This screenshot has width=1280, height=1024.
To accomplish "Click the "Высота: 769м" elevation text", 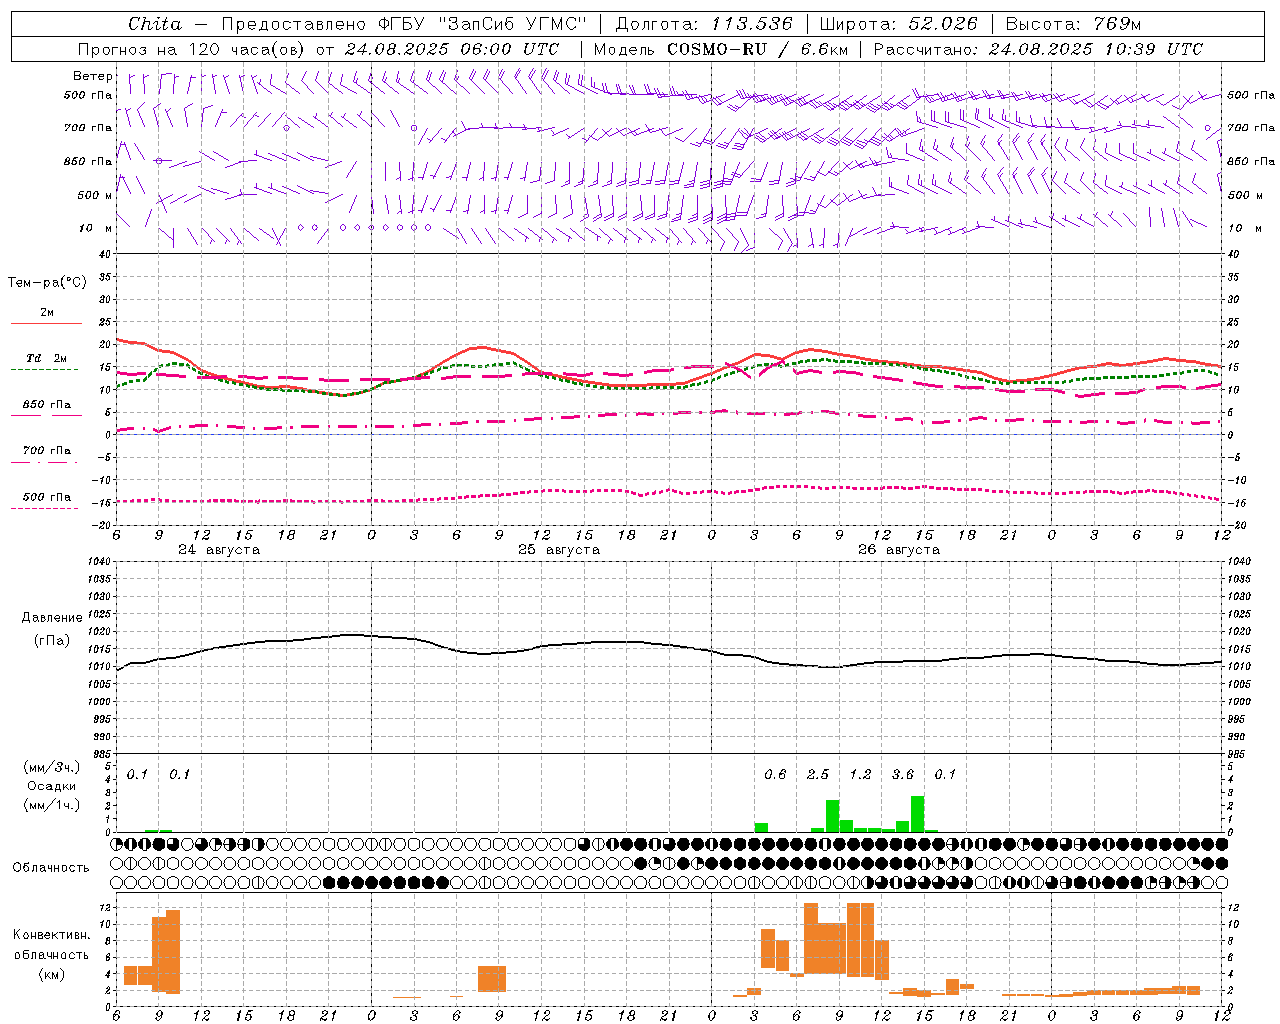I will coord(1073,24).
